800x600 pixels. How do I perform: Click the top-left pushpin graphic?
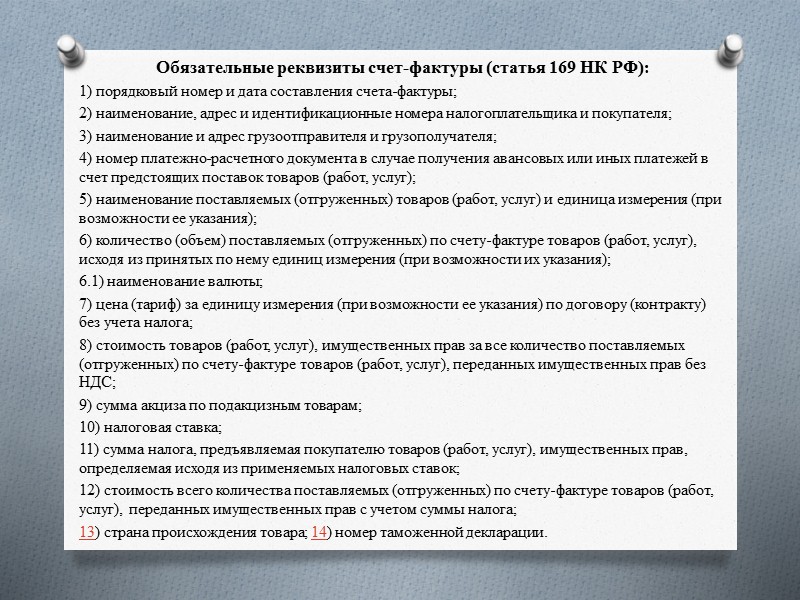(x=71, y=49)
